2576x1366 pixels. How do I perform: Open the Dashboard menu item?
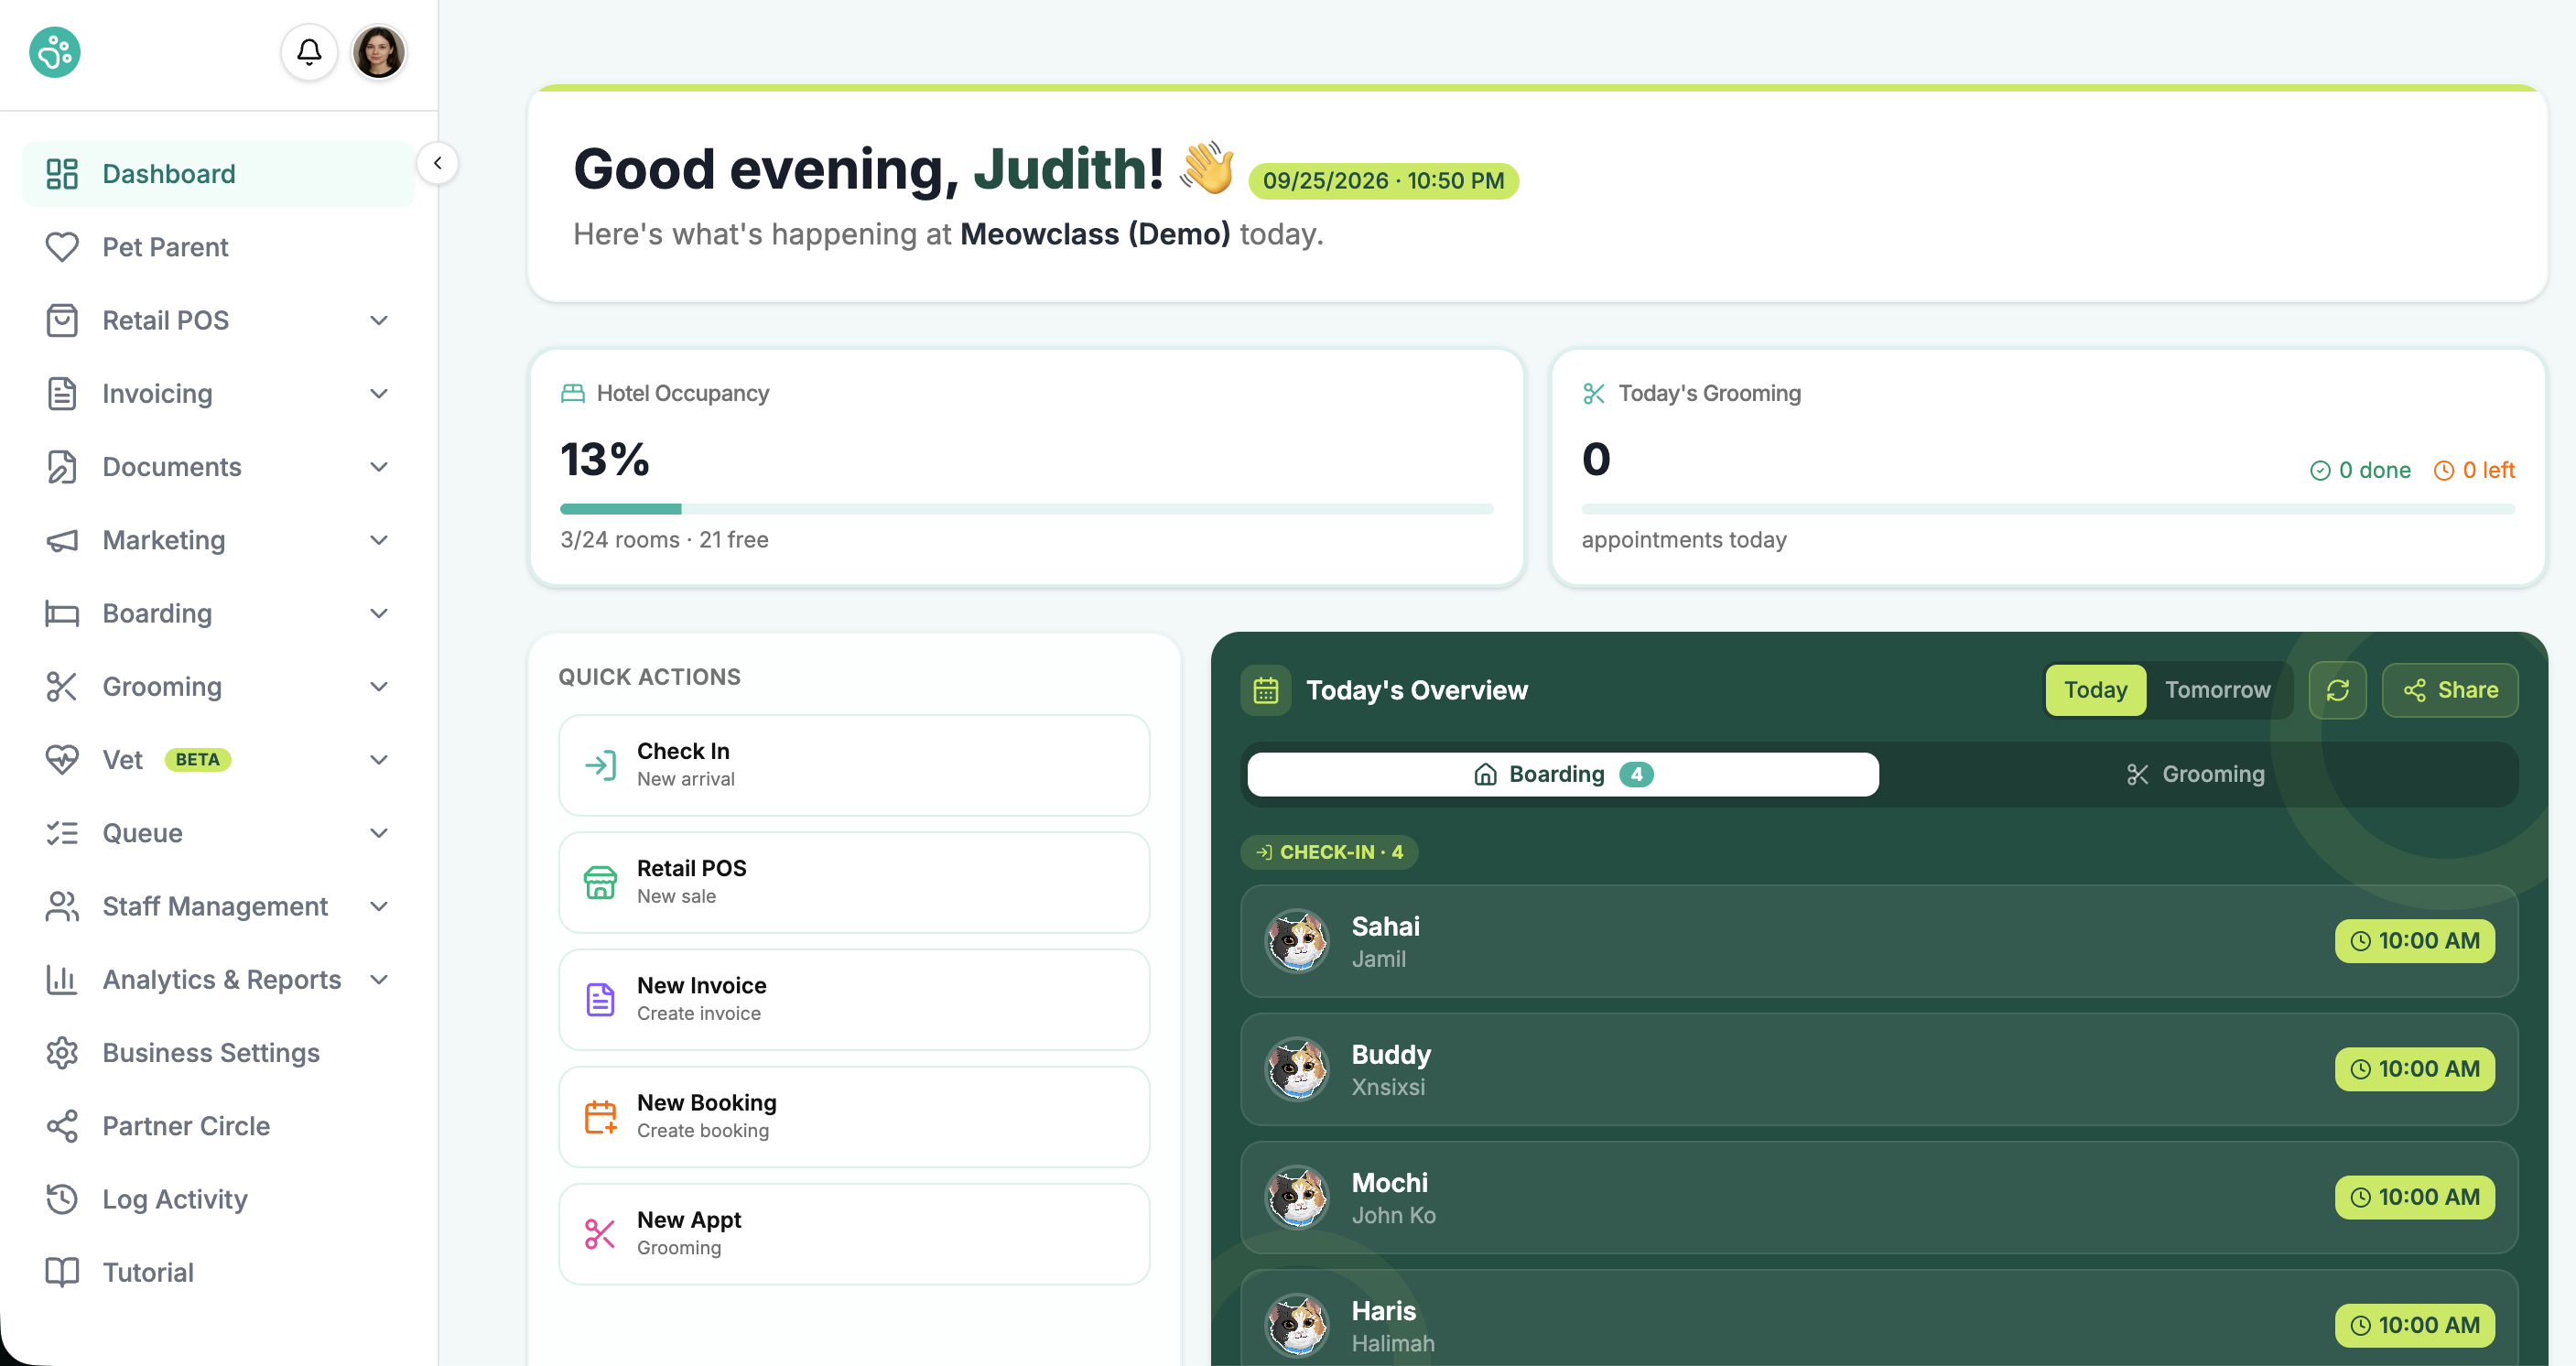219,174
